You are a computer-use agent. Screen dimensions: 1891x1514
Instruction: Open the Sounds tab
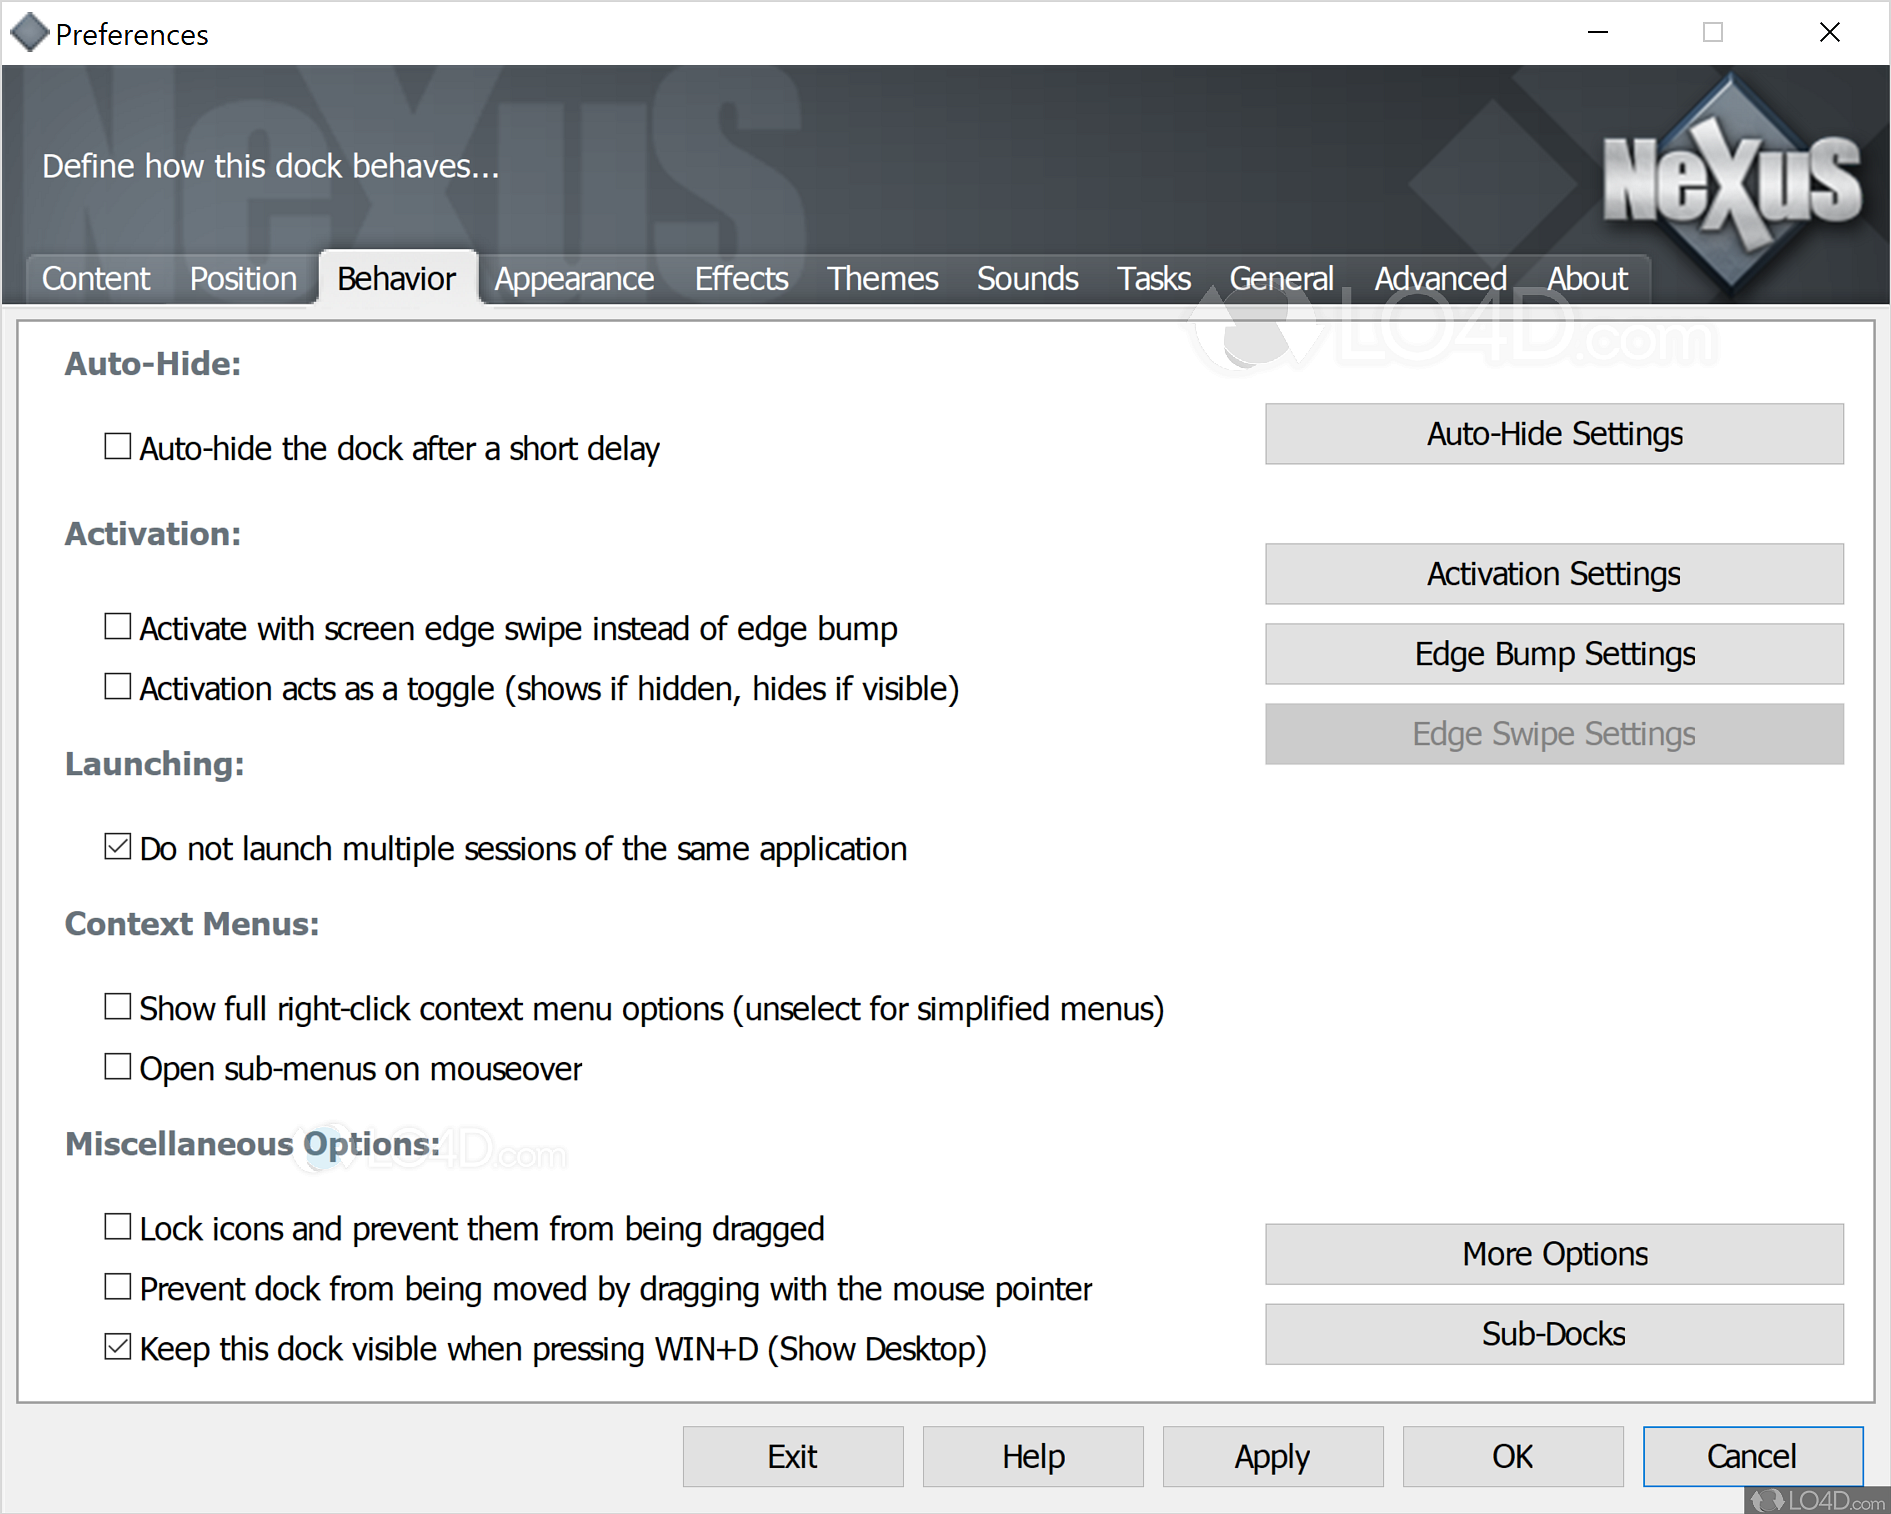coord(1027,279)
